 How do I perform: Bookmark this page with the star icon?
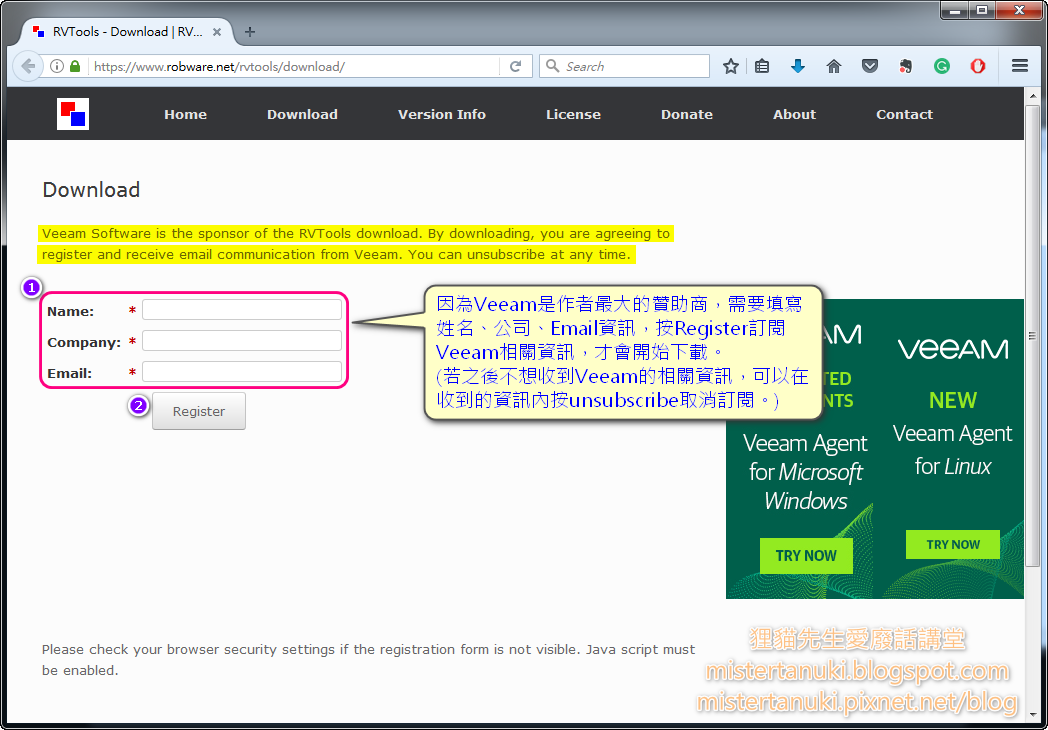coord(731,66)
